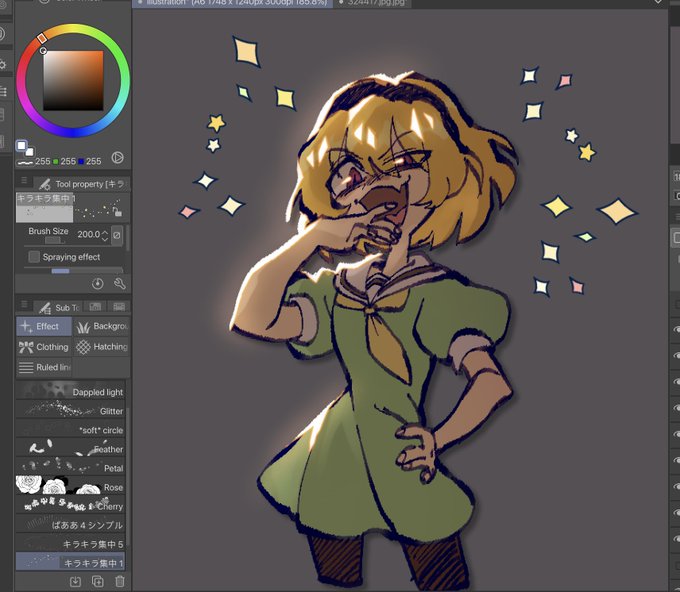Select キラキラ集中１ in sub tool list

coord(71,562)
